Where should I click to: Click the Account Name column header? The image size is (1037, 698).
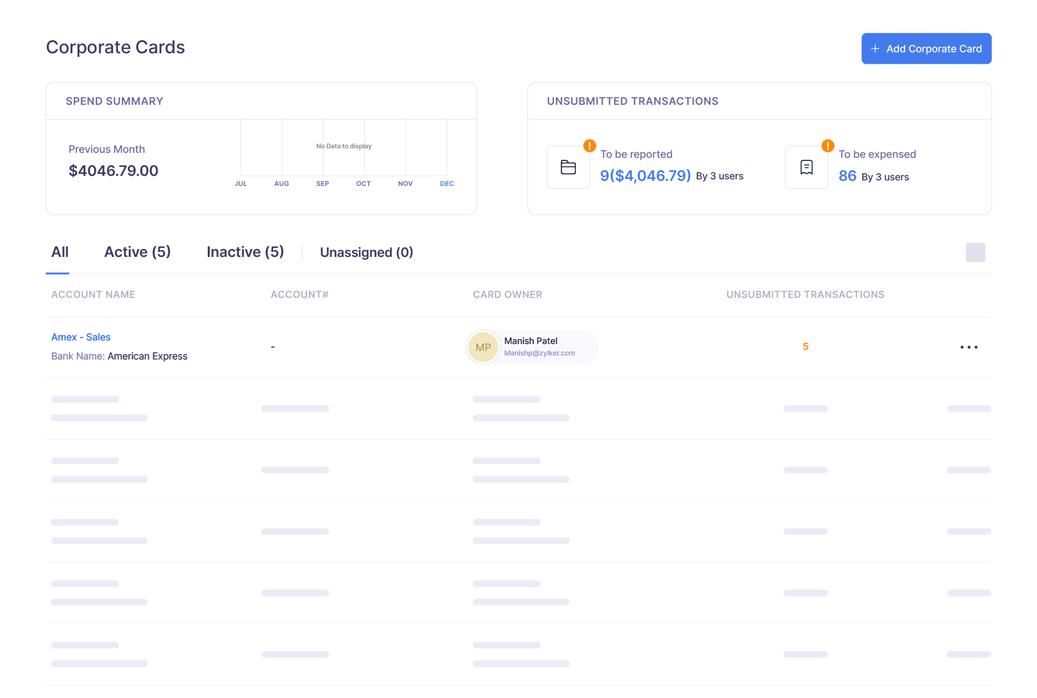[x=93, y=295]
